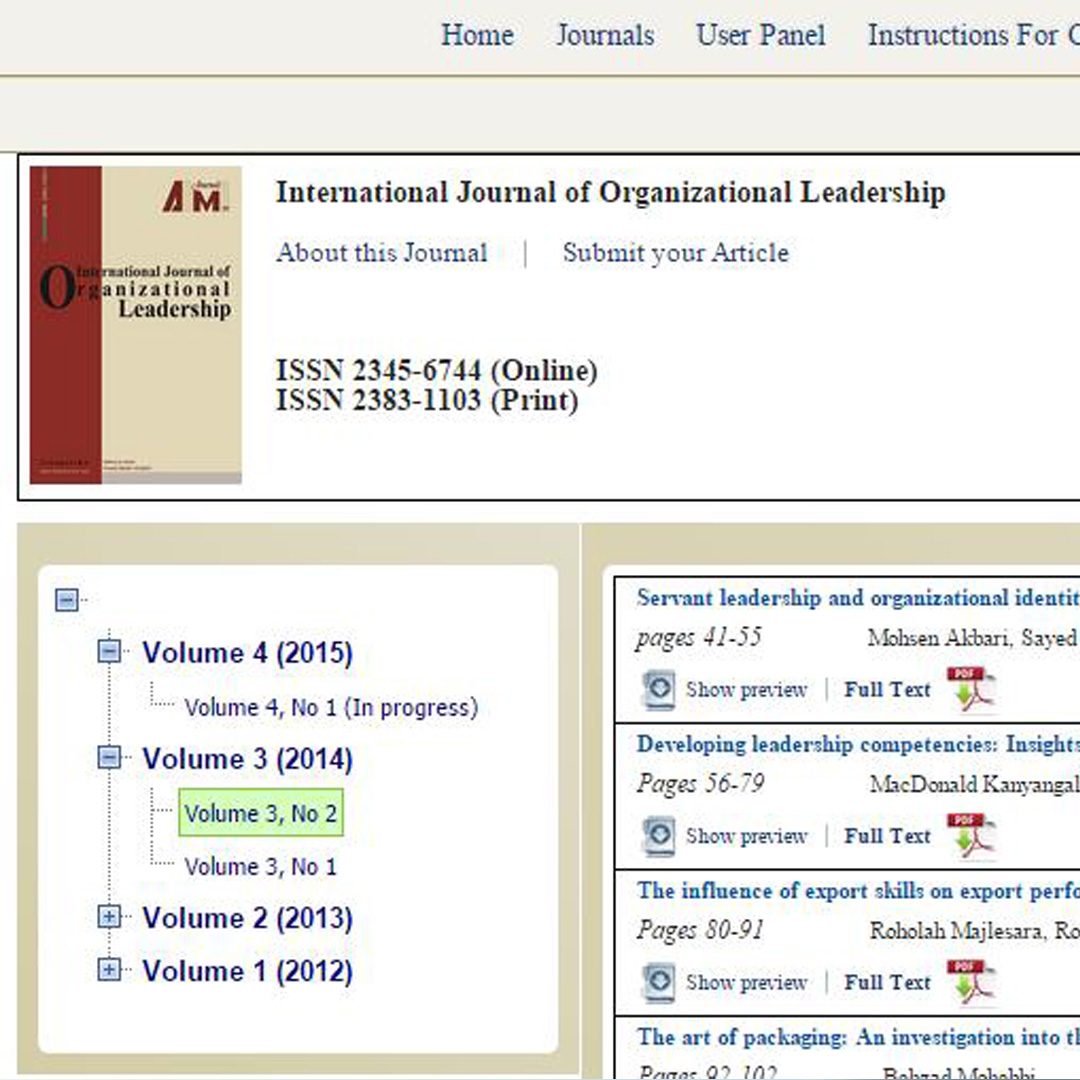
Task: Open the art of packaging article
Action: coord(858,1037)
